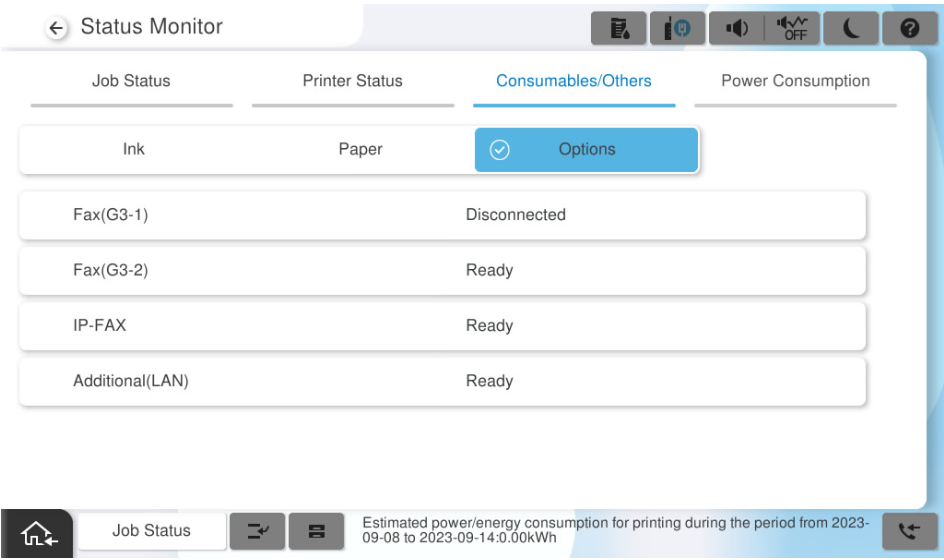
Task: Go back using the arrow beside Status Monitor
Action: click(x=56, y=28)
